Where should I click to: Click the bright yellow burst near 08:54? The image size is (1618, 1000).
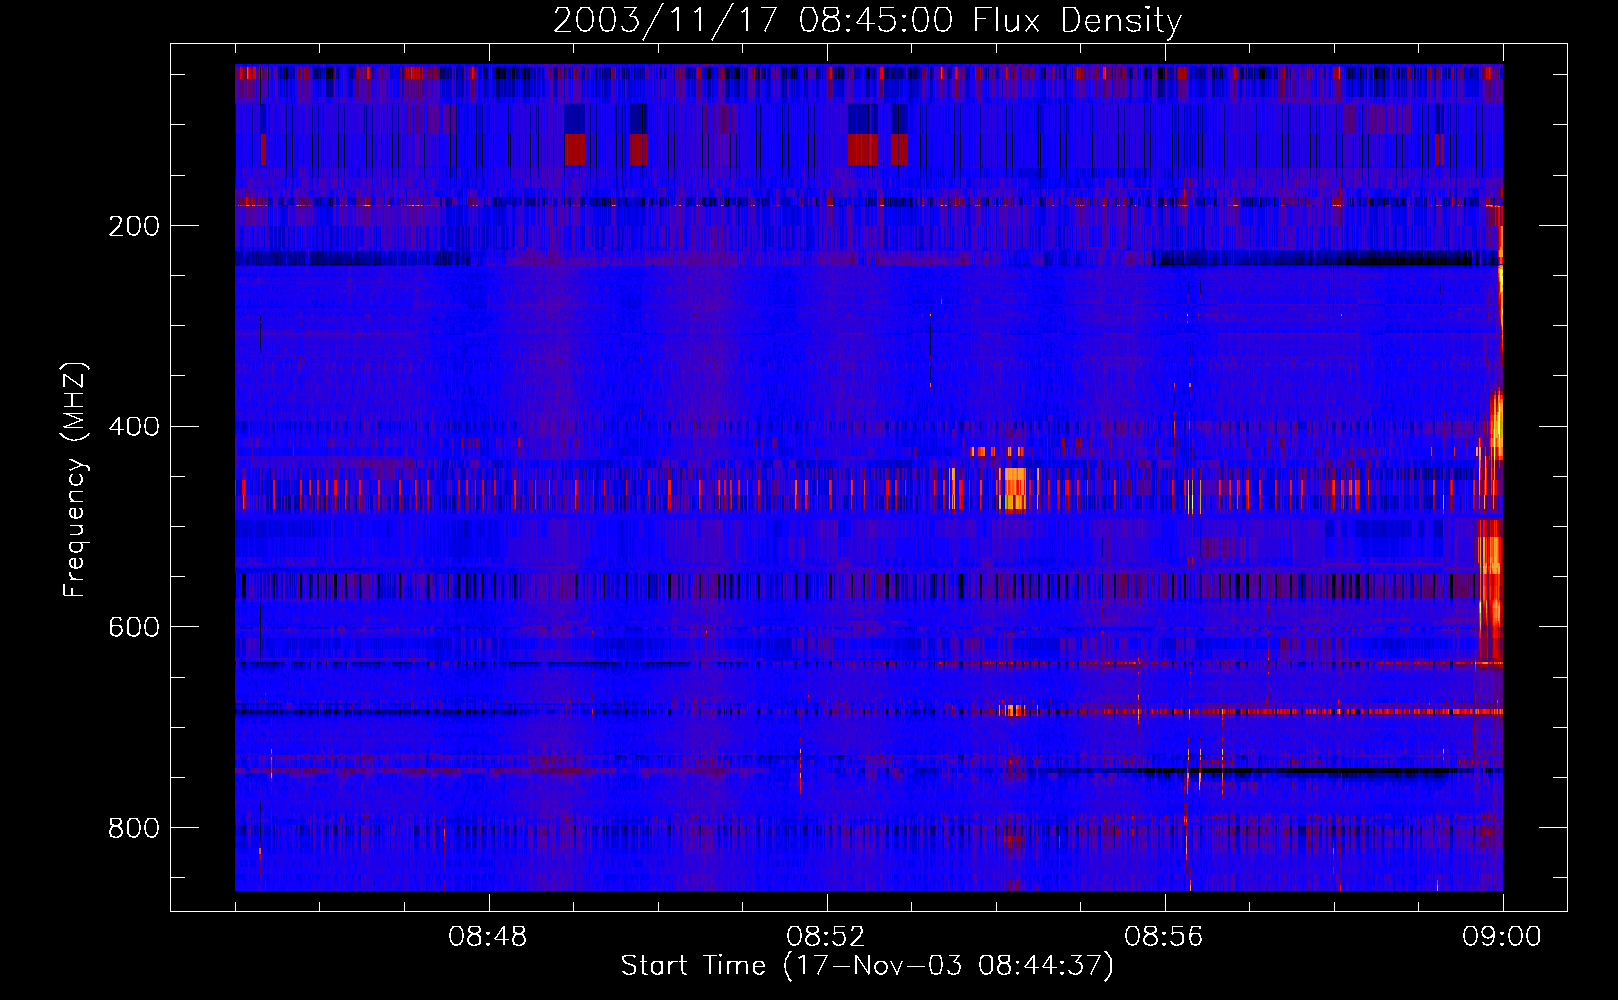pyautogui.click(x=1015, y=489)
